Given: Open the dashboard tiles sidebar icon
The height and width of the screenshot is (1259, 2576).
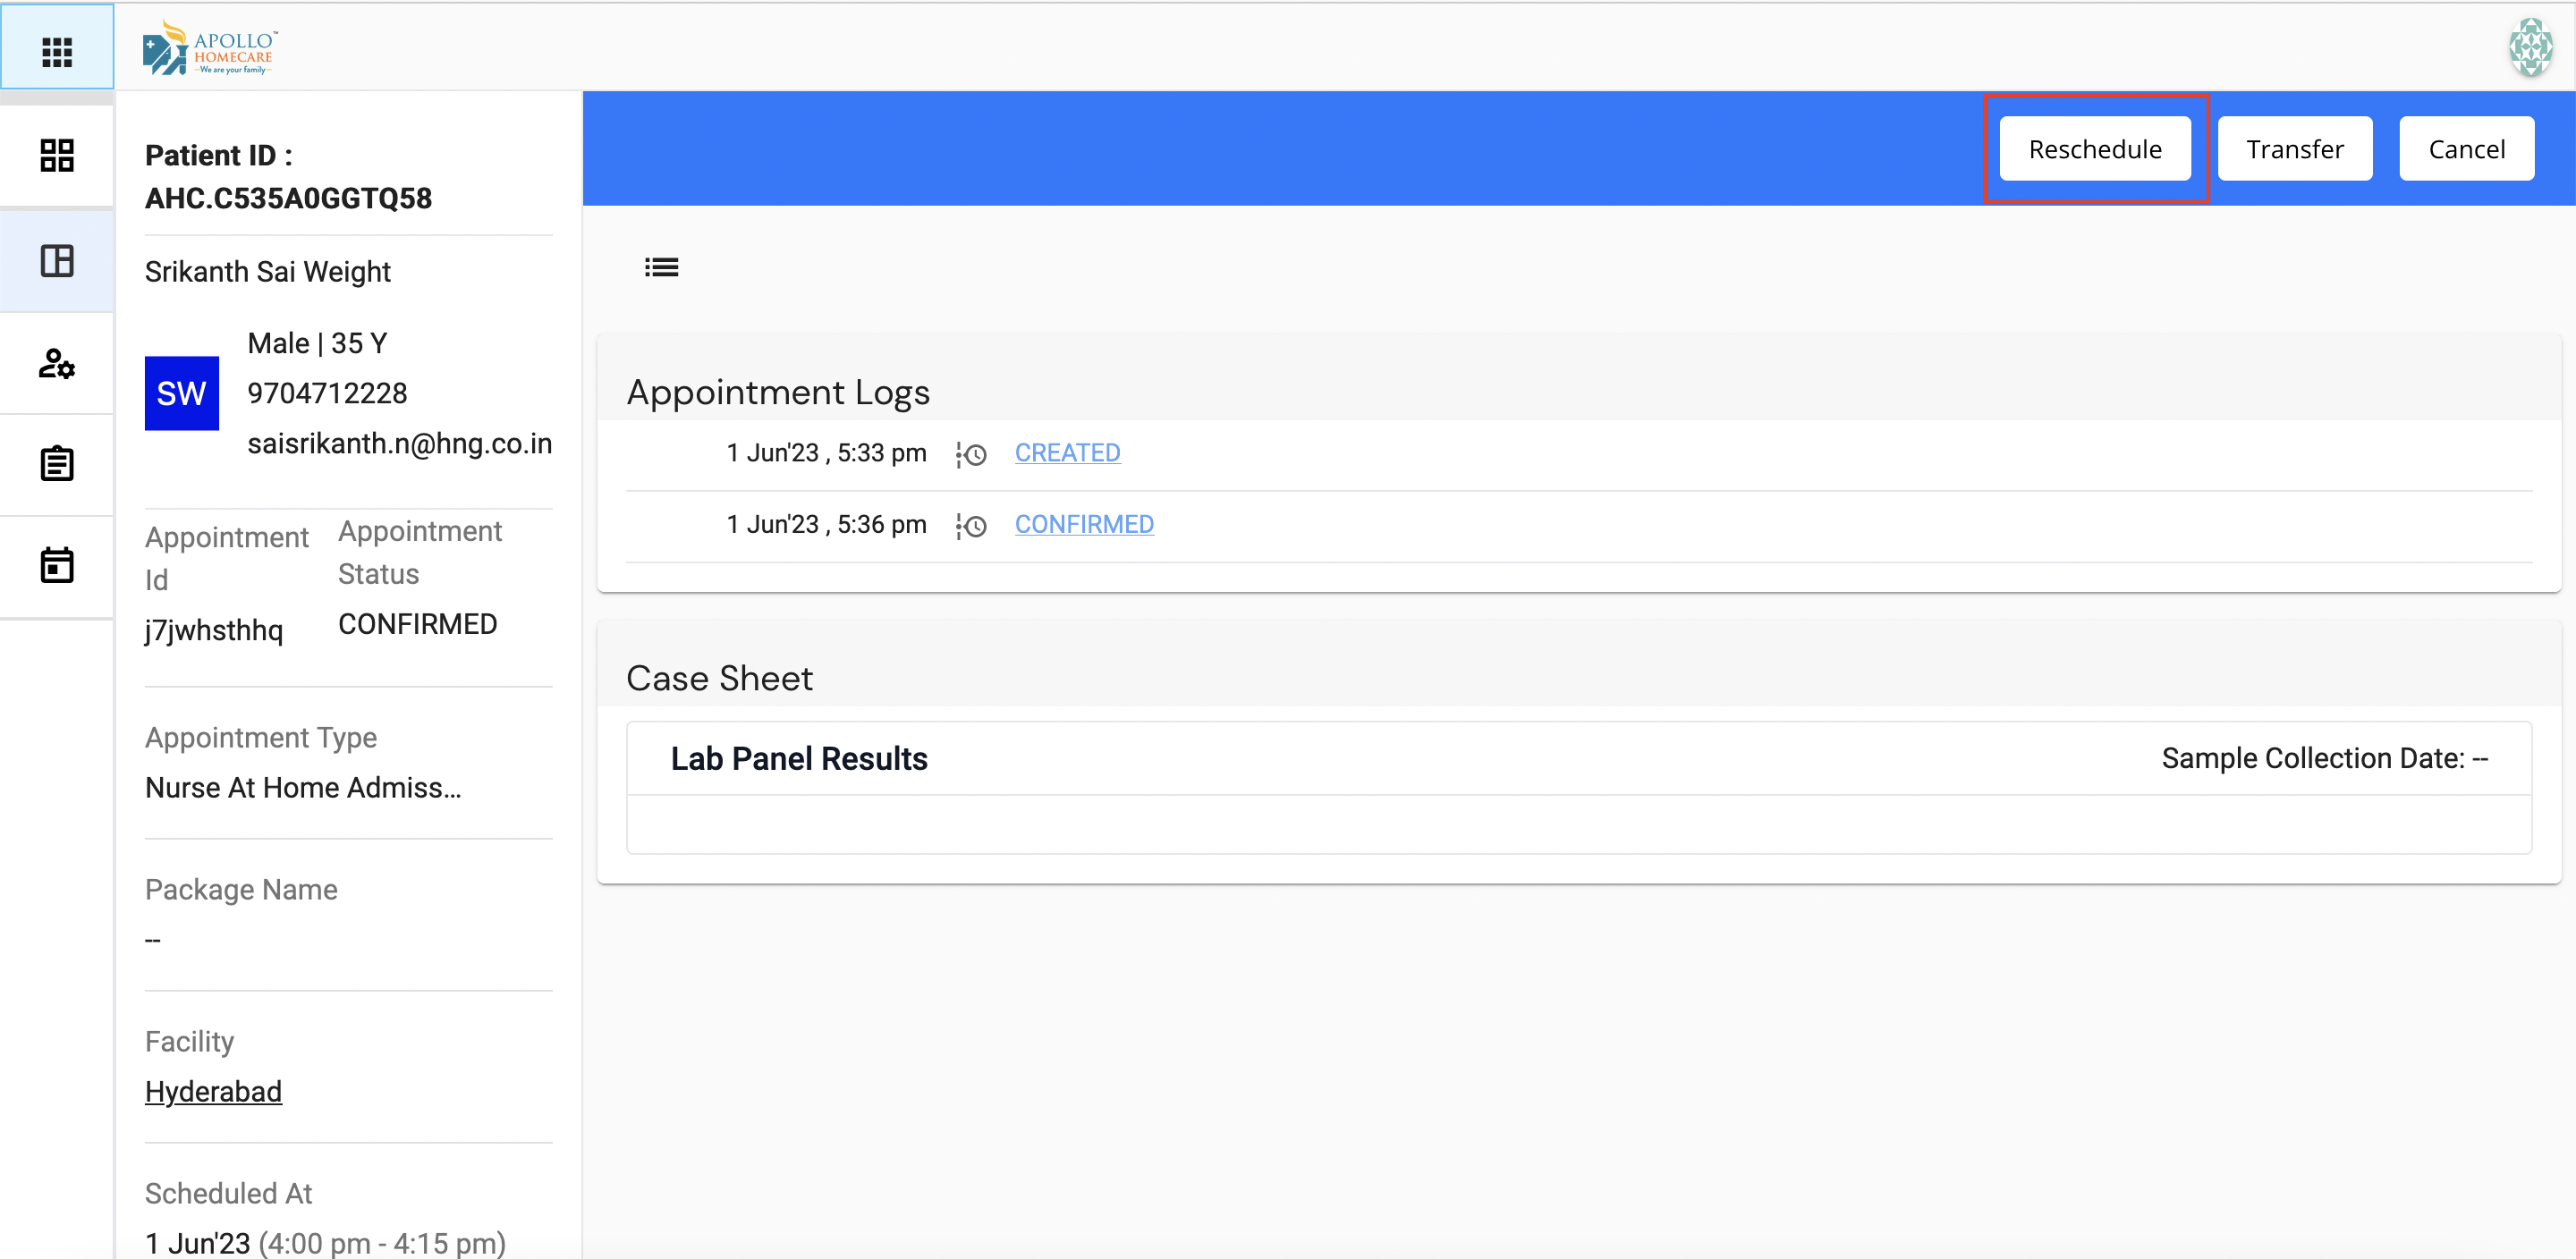Looking at the screenshot, I should 57,155.
